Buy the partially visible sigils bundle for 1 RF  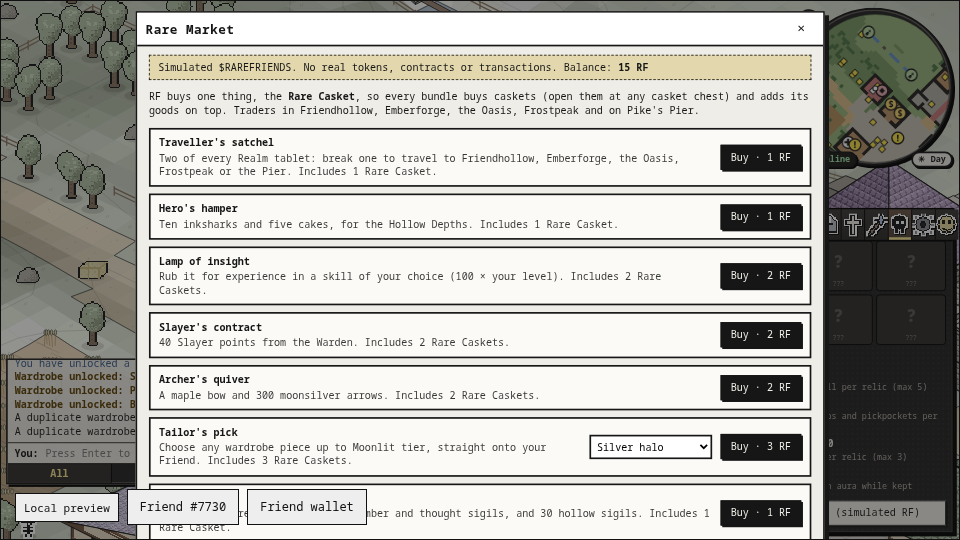(x=761, y=513)
